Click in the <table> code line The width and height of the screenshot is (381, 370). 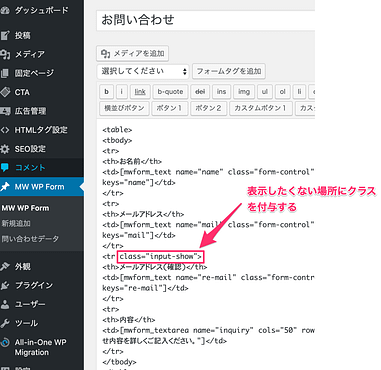coord(117,129)
